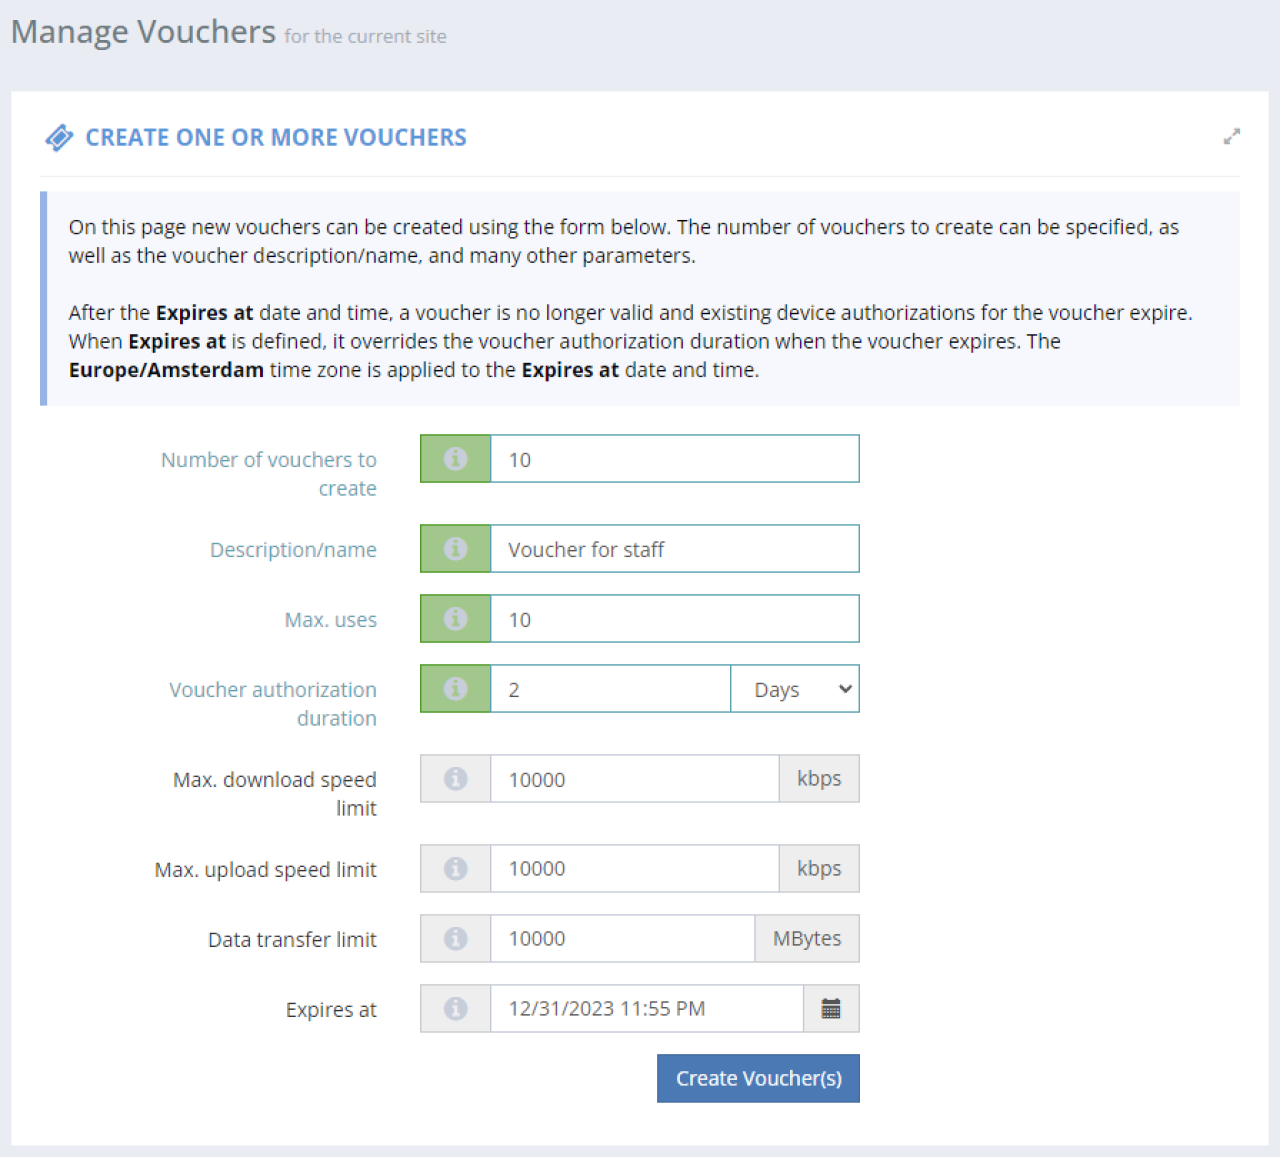The height and width of the screenshot is (1157, 1280).
Task: Click the voucher authorization duration value field
Action: [610, 688]
